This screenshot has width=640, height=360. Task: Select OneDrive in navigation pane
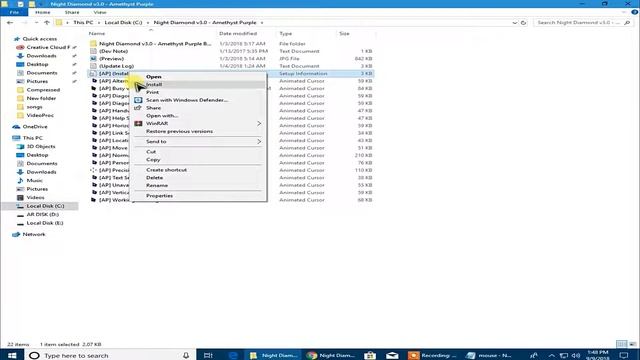(35, 127)
